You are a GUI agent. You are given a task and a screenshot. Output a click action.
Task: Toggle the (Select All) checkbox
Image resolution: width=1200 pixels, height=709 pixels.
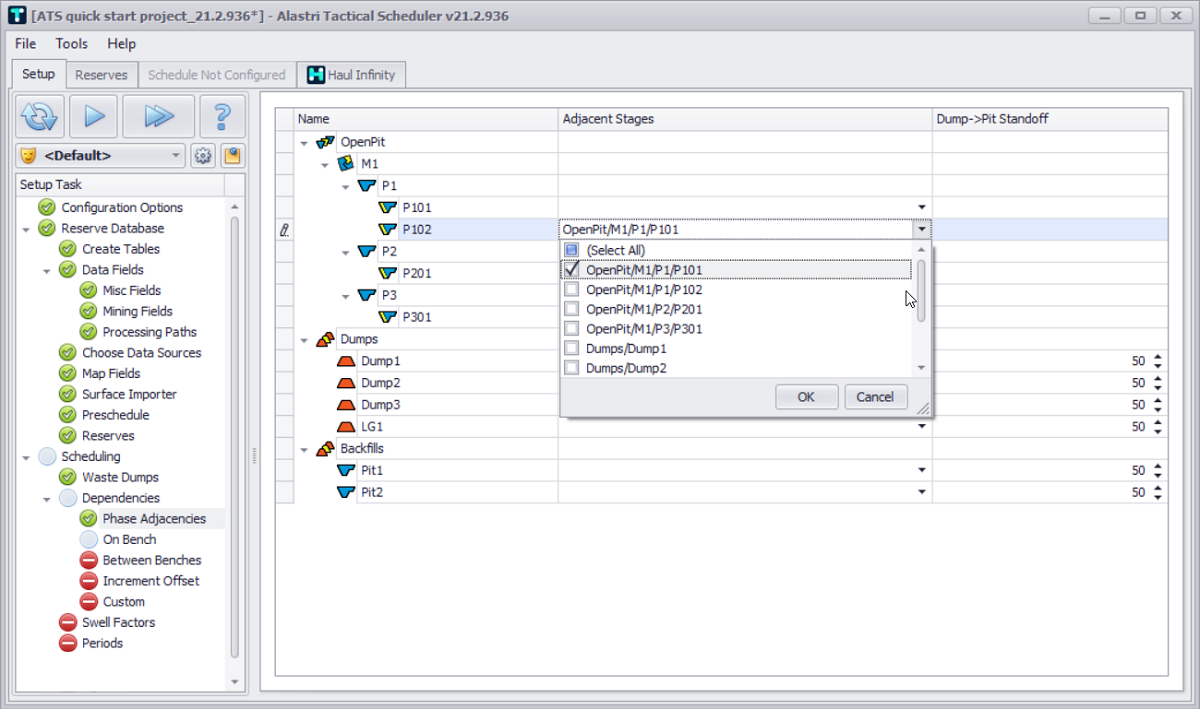(572, 250)
